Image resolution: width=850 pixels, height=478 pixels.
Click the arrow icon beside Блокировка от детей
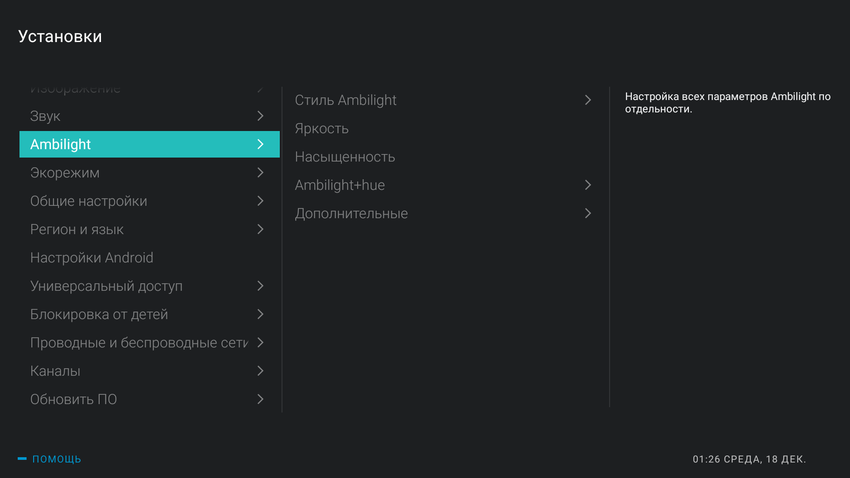click(x=260, y=314)
